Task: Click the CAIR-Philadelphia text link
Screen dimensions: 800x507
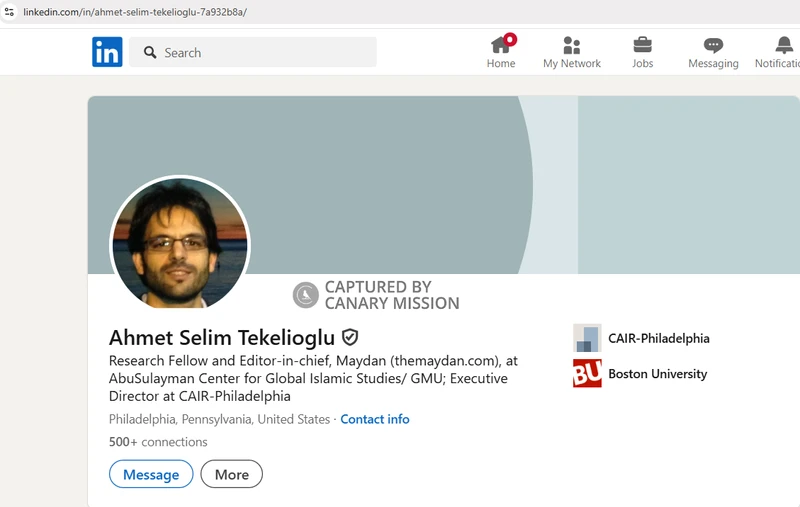Action: (x=658, y=338)
